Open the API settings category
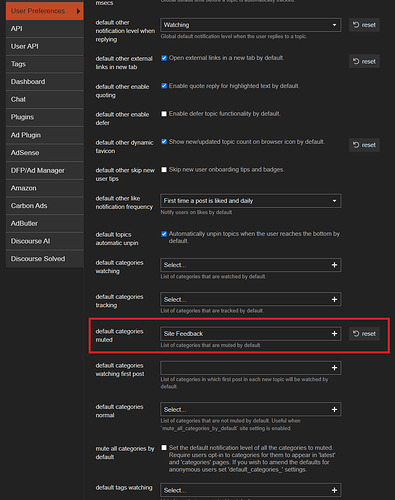This screenshot has width=395, height=500. (x=44, y=29)
